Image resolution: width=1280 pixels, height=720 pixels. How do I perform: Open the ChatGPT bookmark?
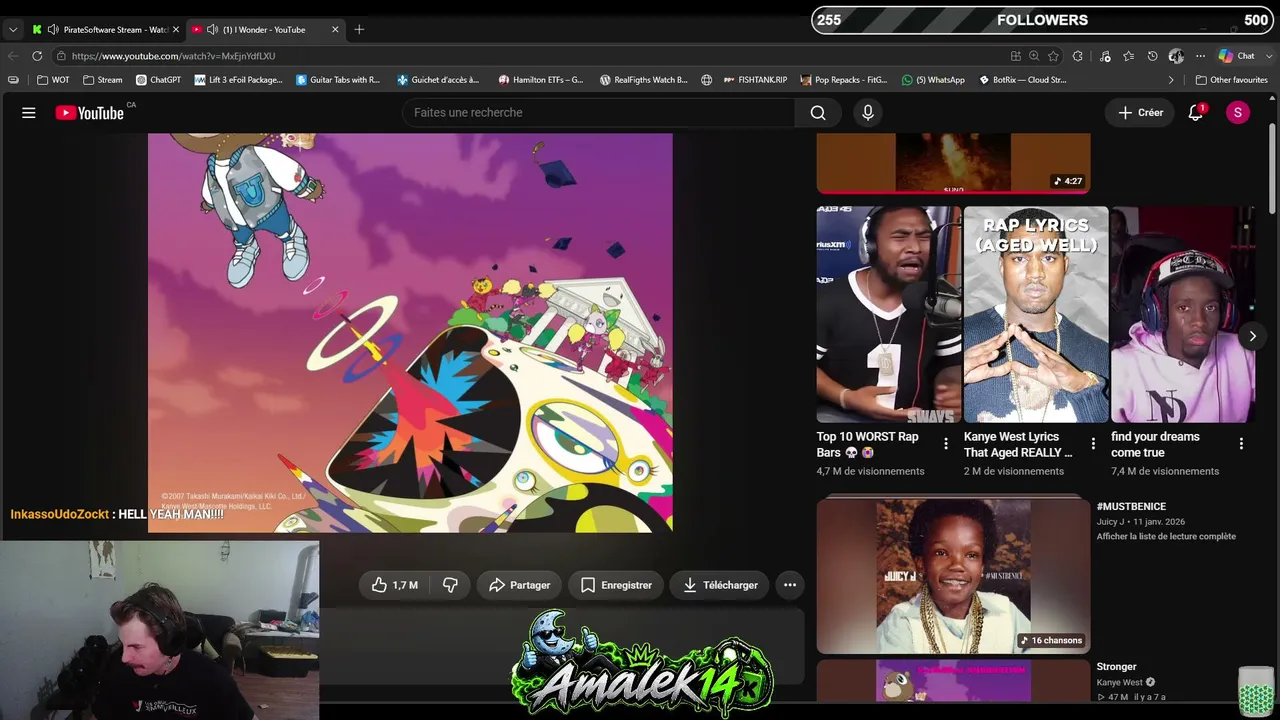(x=158, y=80)
